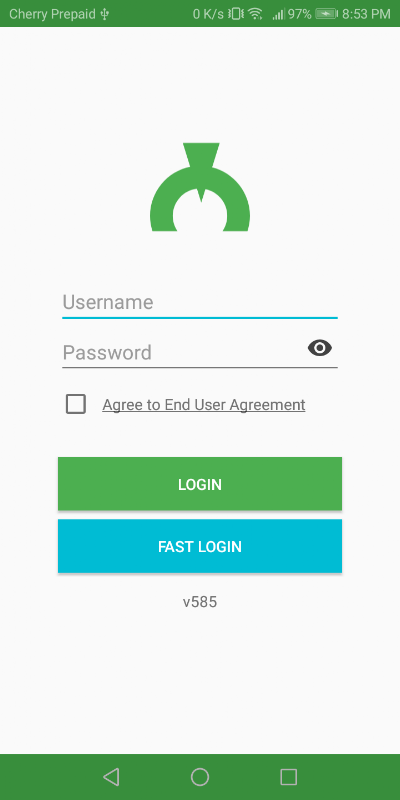
Task: Tap the Android home circle icon
Action: point(200,777)
